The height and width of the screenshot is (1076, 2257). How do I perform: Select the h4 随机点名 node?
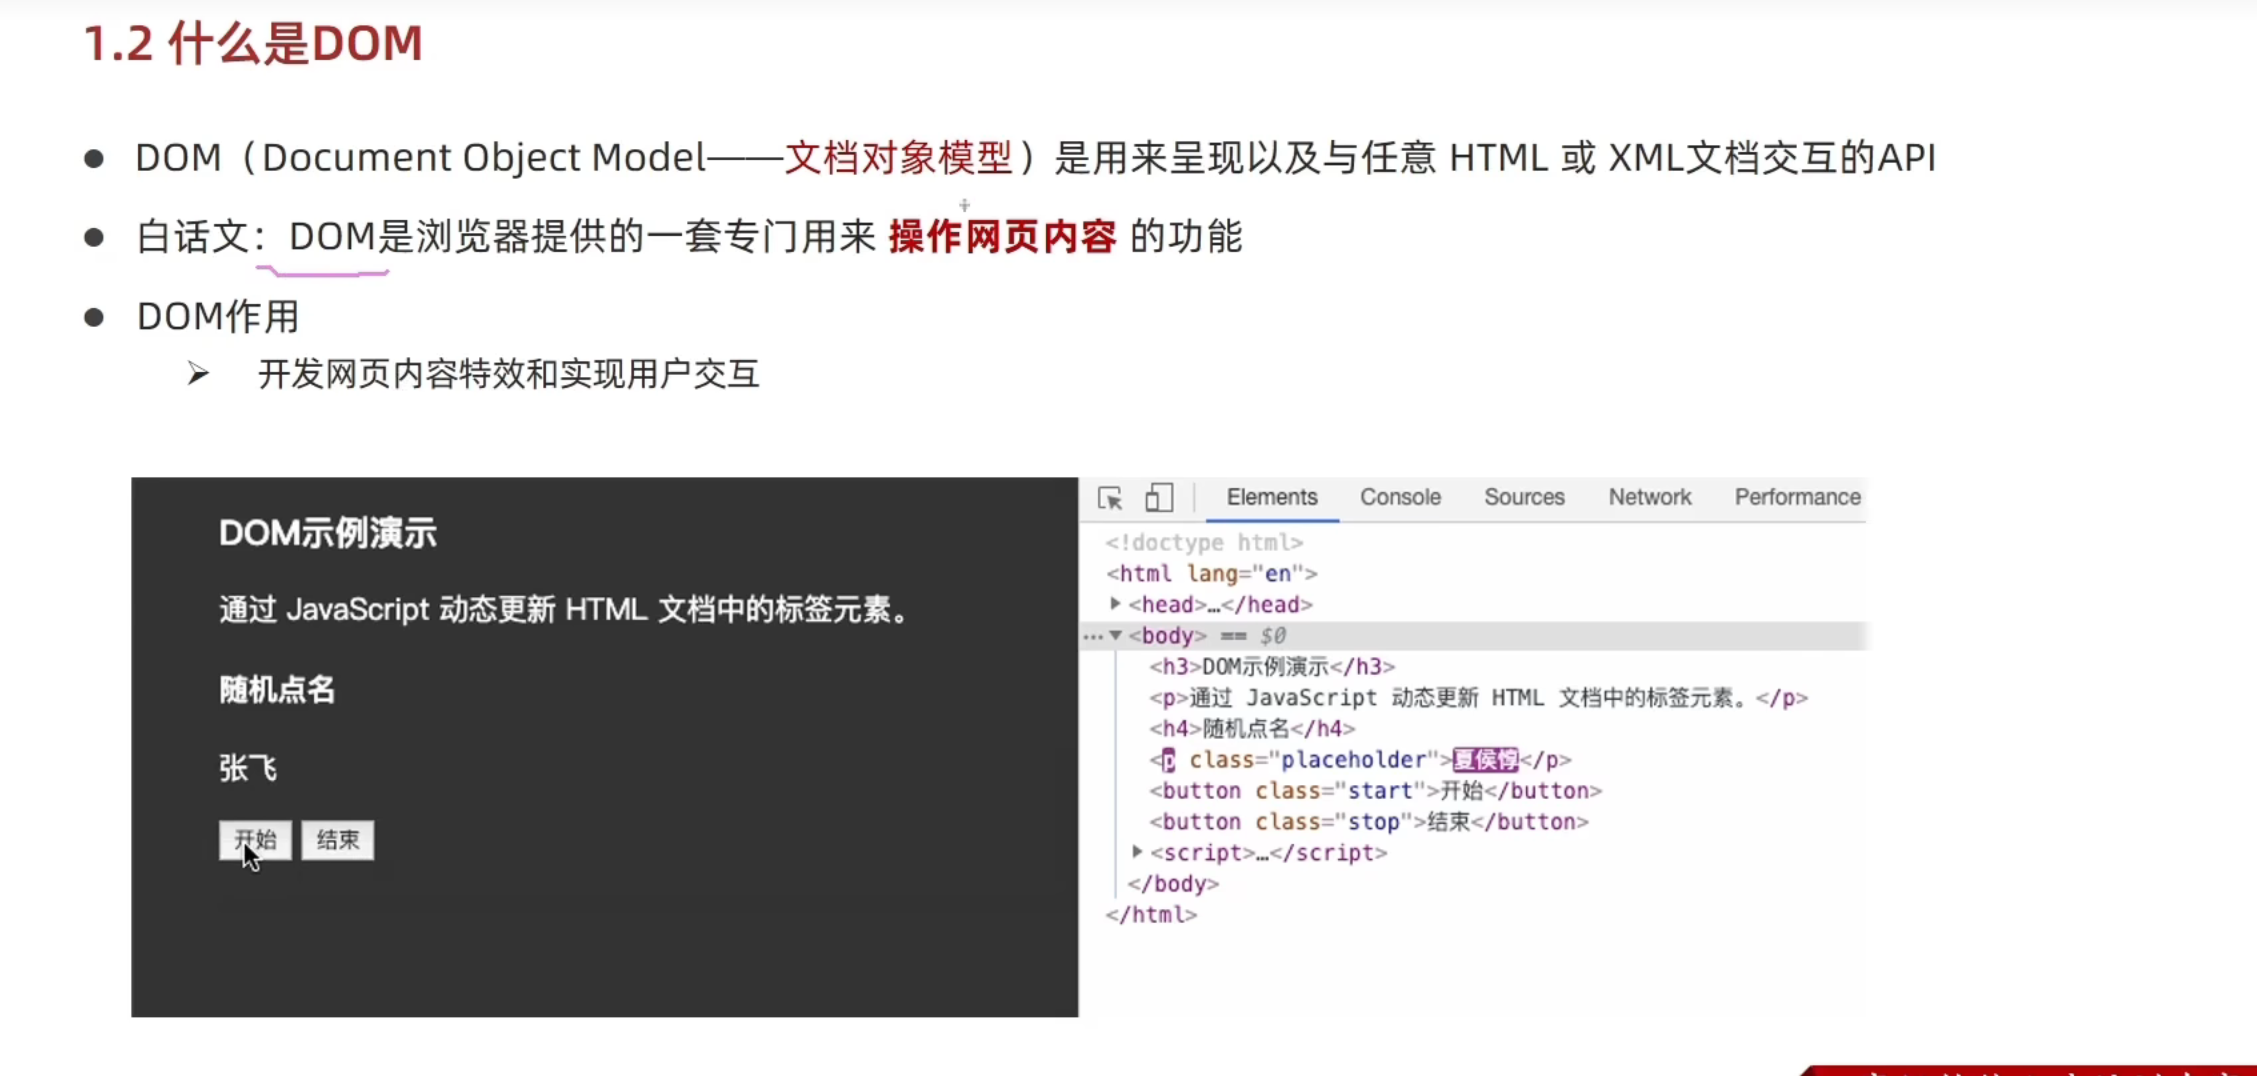point(1252,728)
